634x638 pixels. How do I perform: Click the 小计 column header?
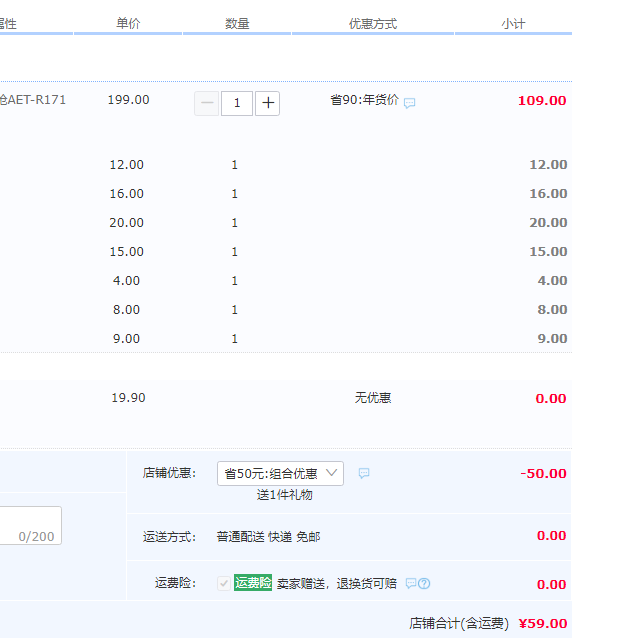[x=513, y=23]
